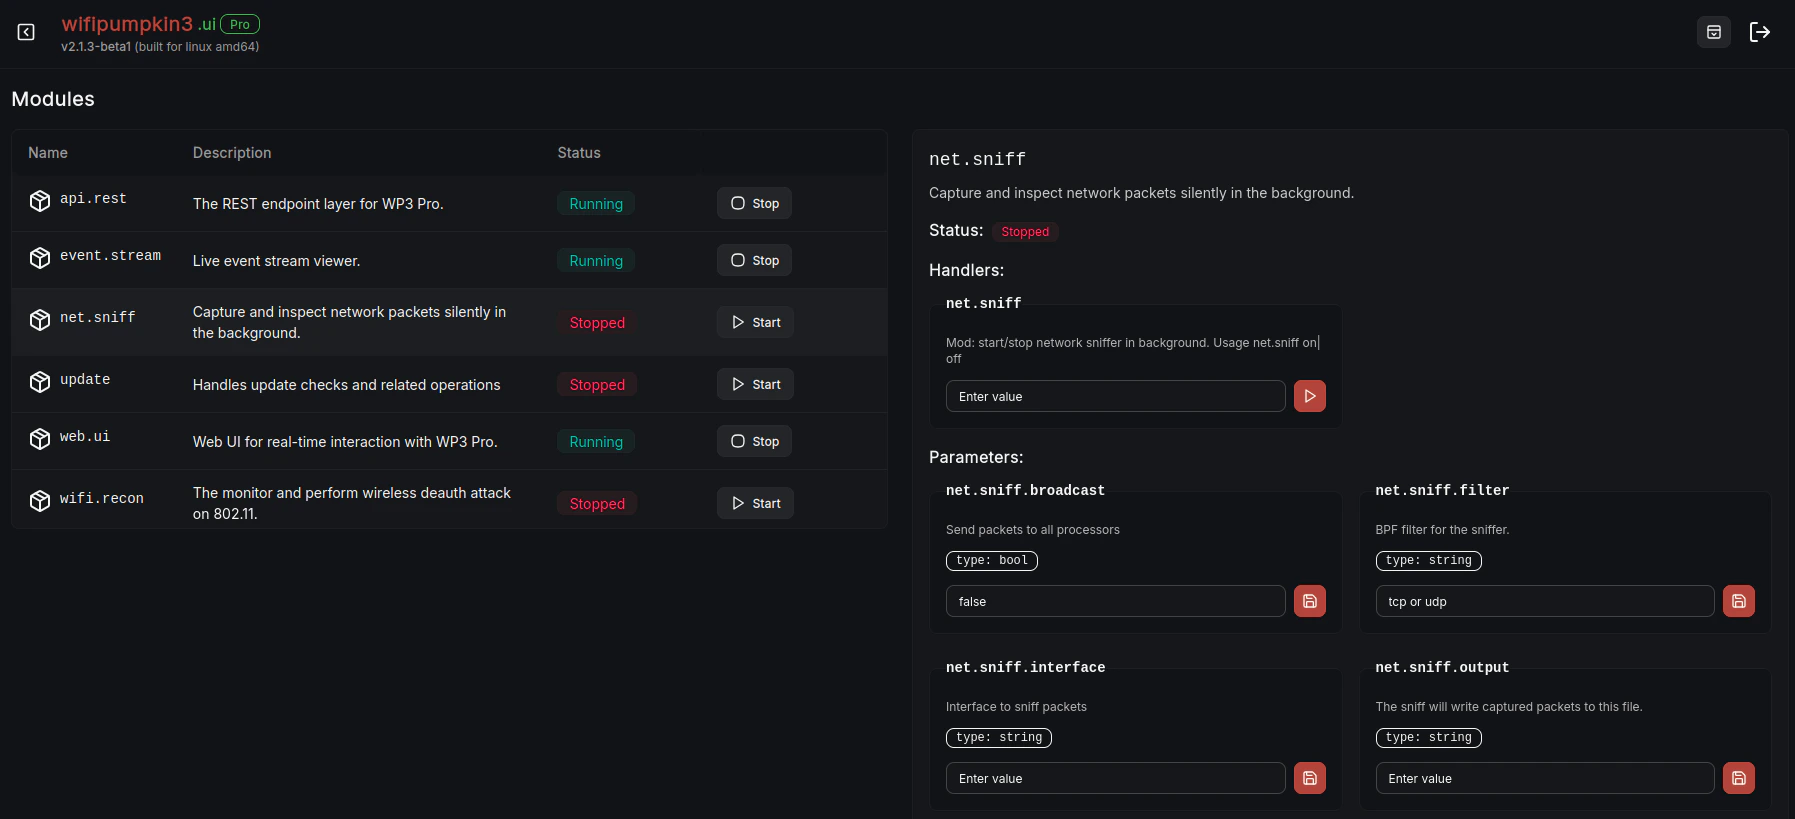
Task: Save the net.sniff.filter parameter
Action: pyautogui.click(x=1739, y=601)
